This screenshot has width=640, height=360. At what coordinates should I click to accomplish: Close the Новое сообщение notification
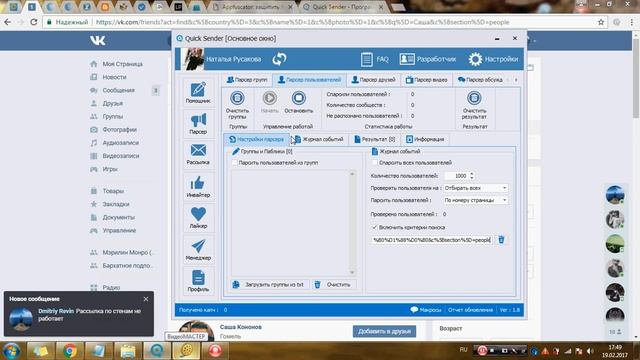[146, 299]
